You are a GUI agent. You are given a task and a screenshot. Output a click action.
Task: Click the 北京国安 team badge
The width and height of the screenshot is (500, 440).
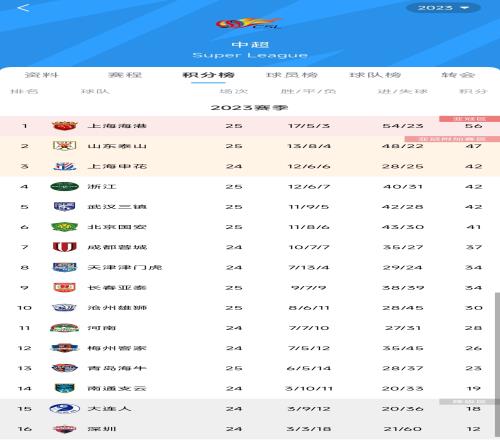click(x=65, y=227)
